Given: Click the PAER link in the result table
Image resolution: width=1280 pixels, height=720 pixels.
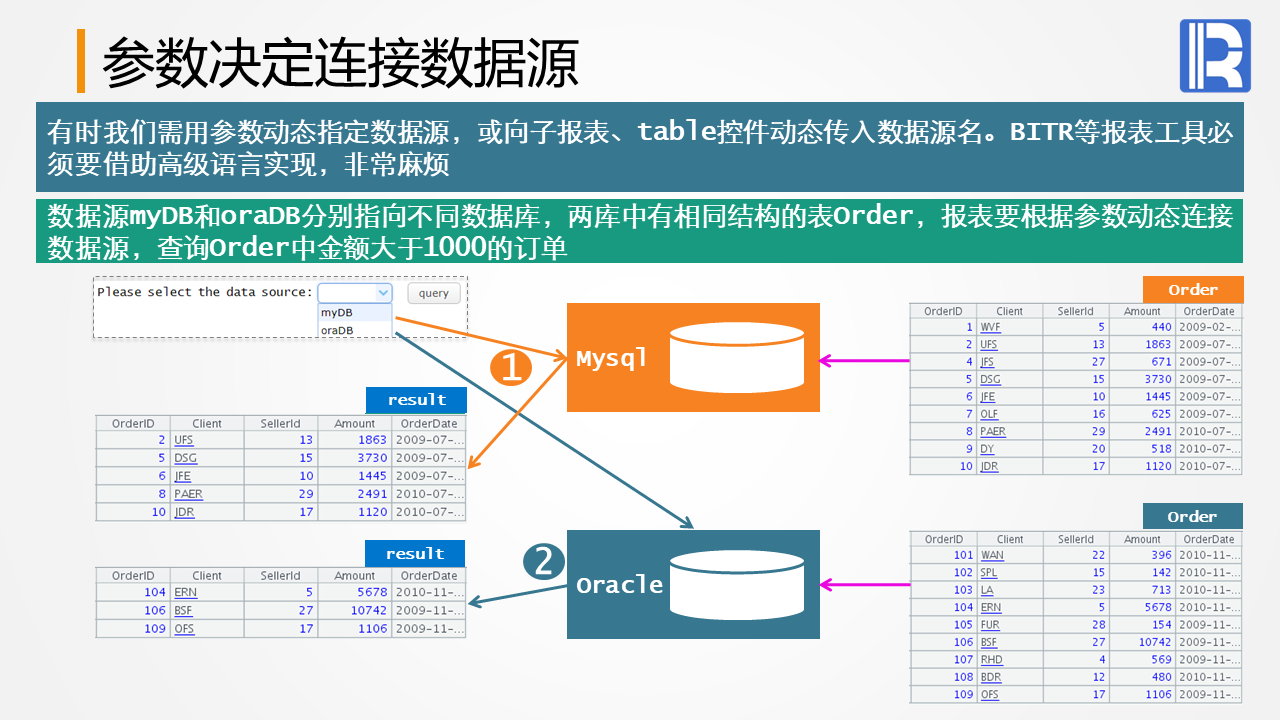Looking at the screenshot, I should [x=188, y=494].
